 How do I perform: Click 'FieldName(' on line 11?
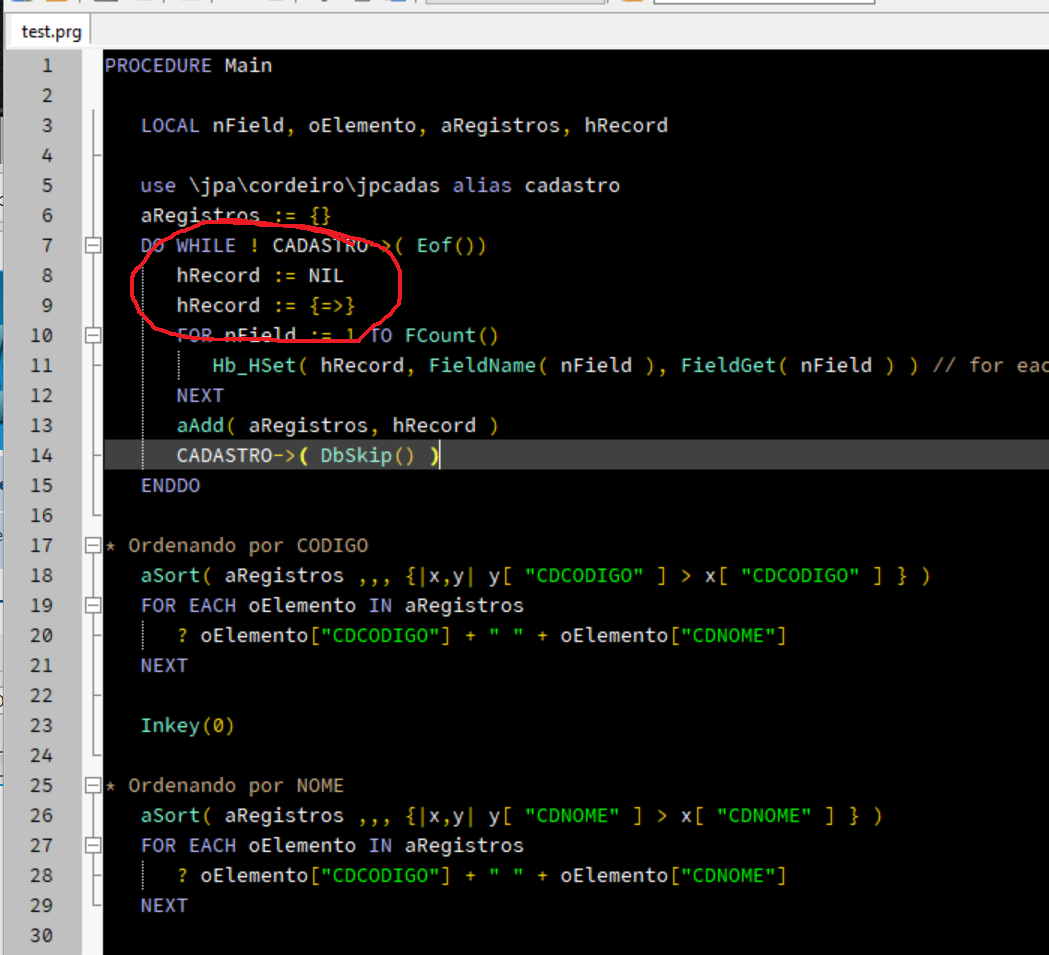tap(488, 365)
